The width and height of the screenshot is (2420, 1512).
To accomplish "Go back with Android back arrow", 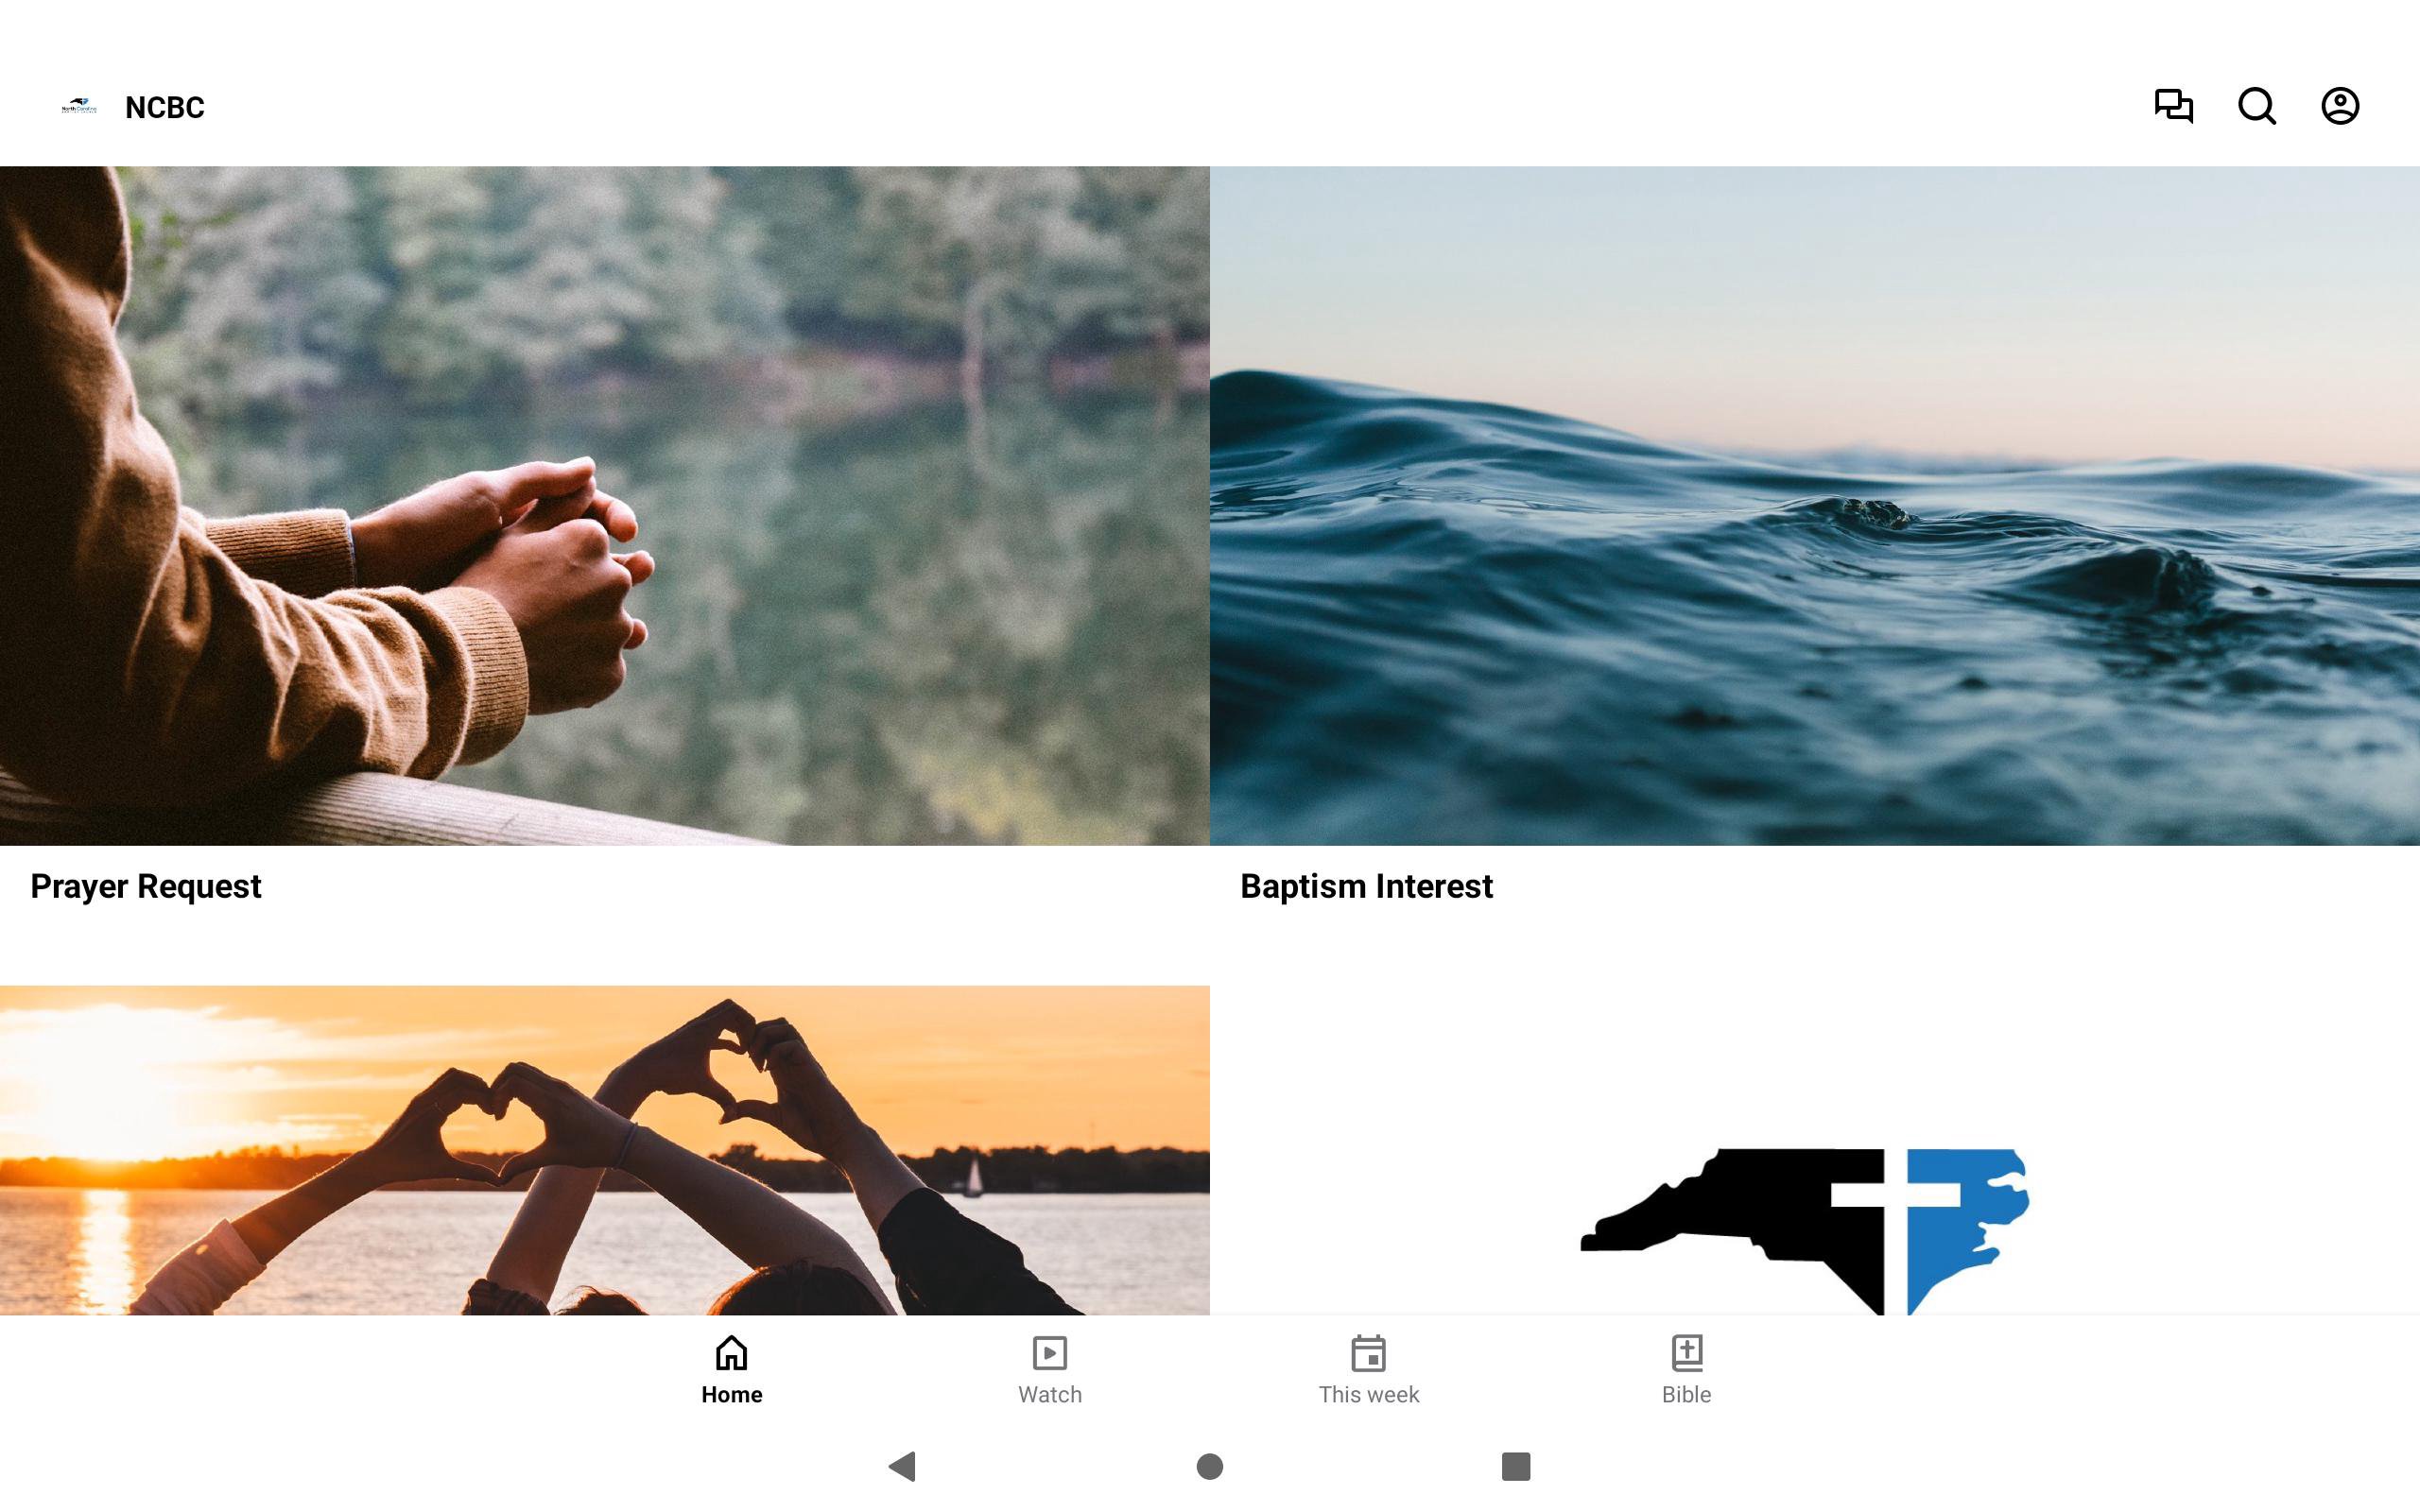I will click(902, 1467).
